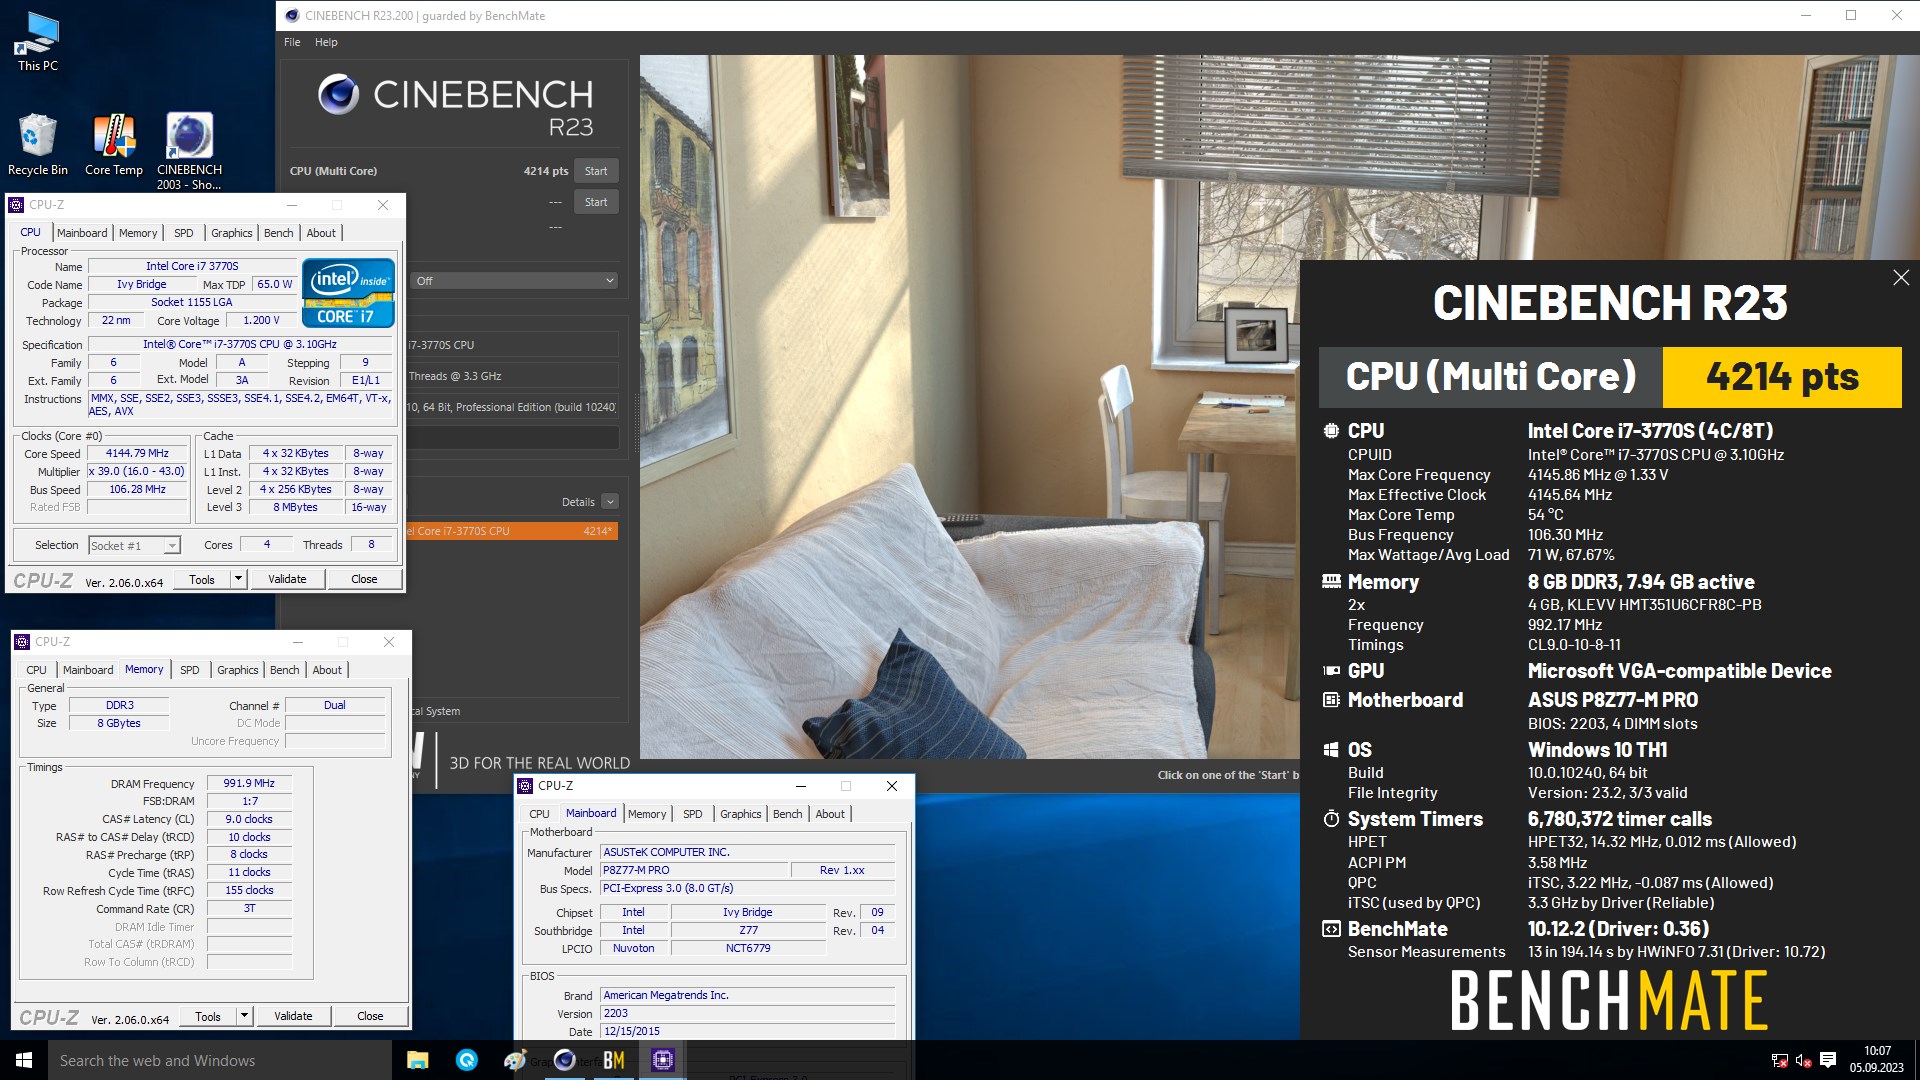The width and height of the screenshot is (1920, 1080).
Task: Click CPU-Z title icon in top window
Action: (x=16, y=205)
